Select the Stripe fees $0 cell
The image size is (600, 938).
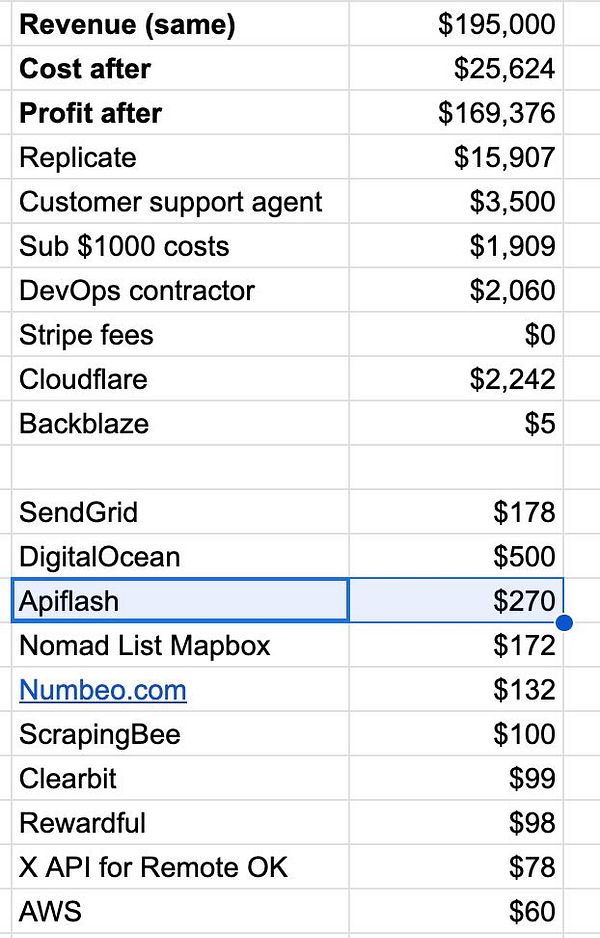point(456,334)
